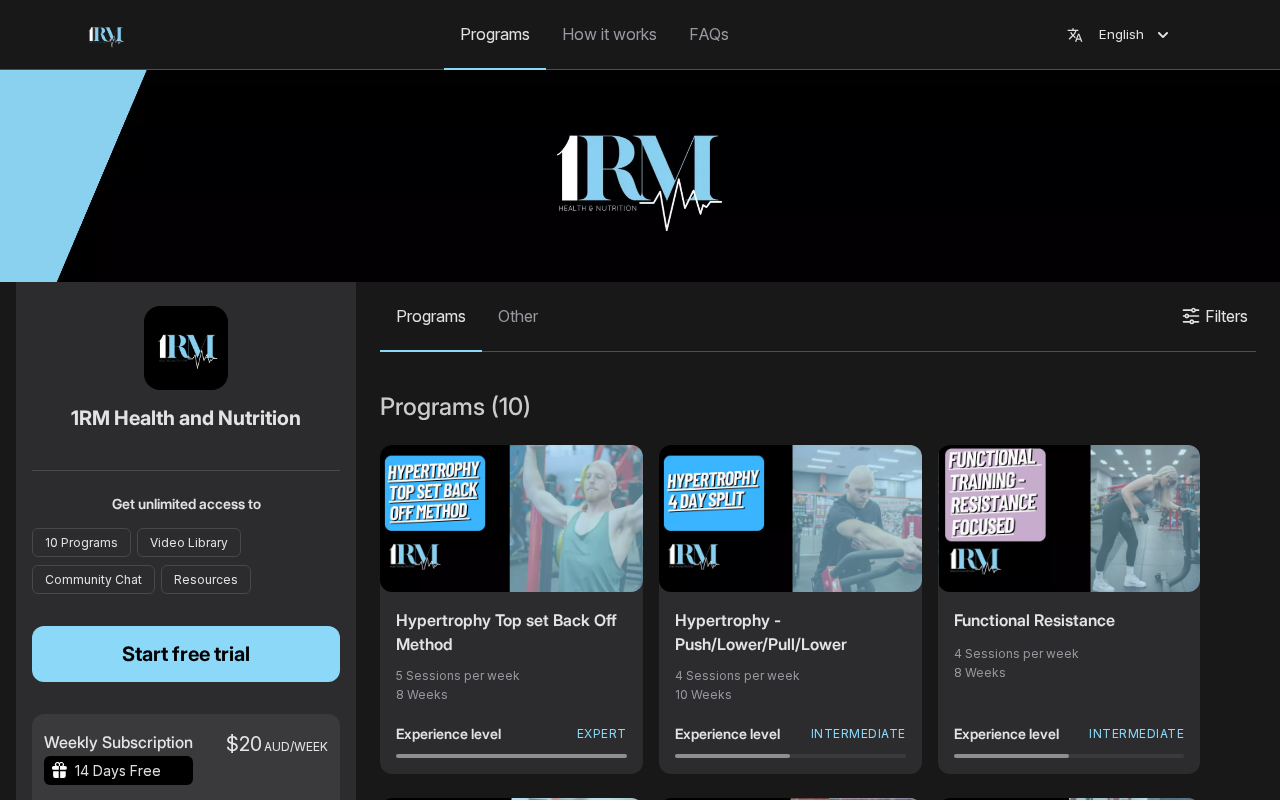
Task: Click the Video Library tag
Action: (x=189, y=542)
